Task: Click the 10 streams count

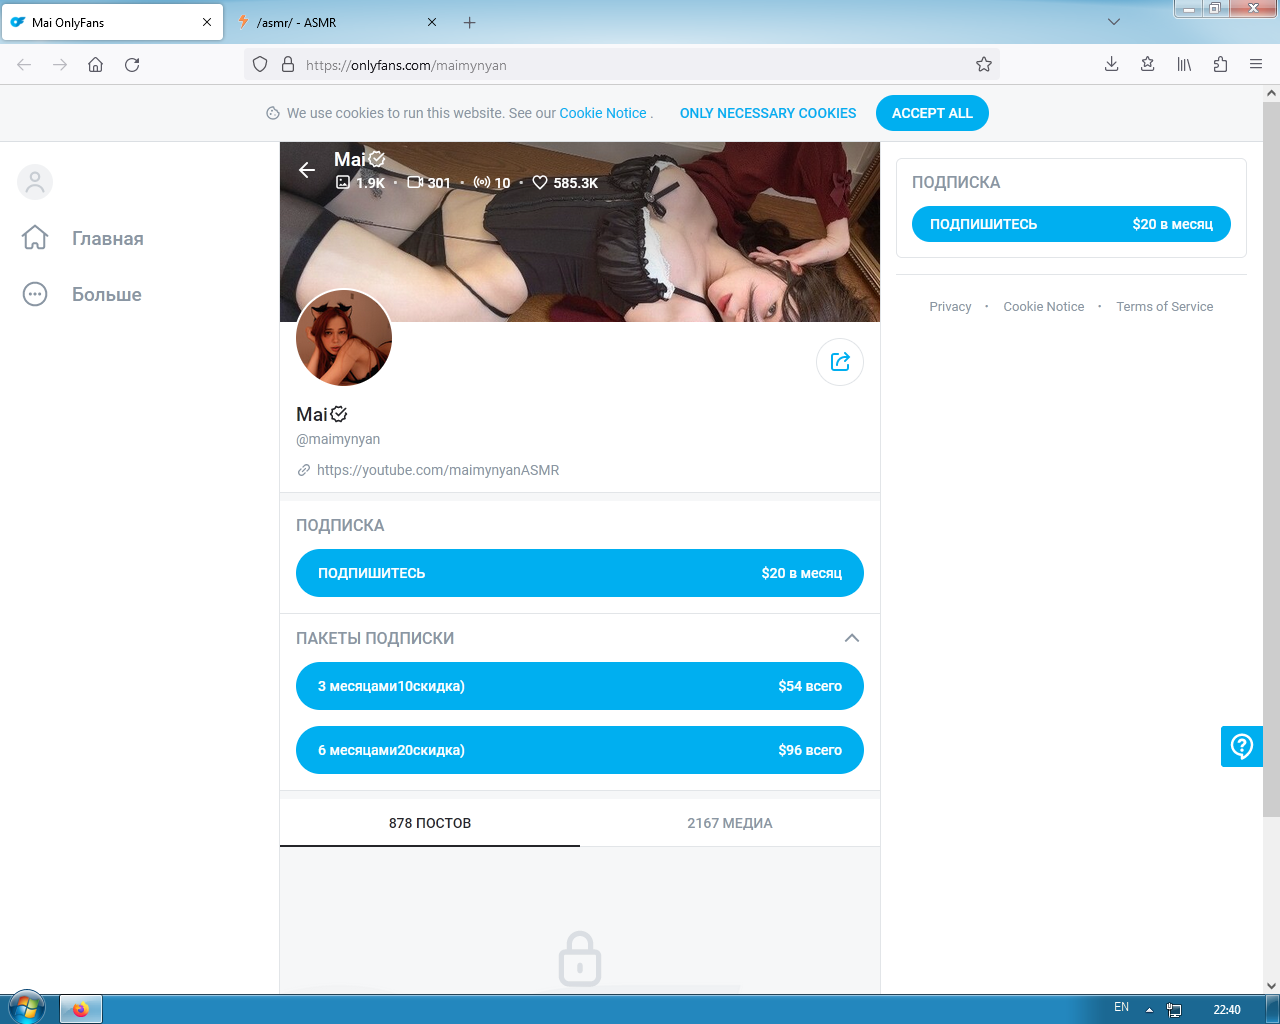Action: point(492,183)
